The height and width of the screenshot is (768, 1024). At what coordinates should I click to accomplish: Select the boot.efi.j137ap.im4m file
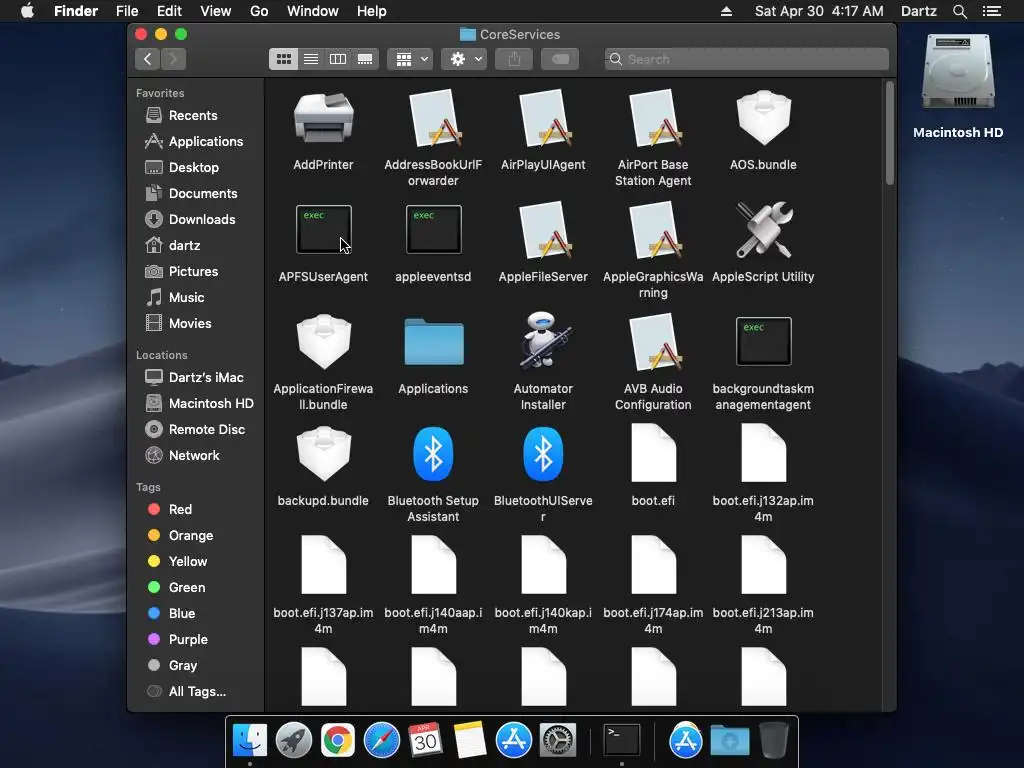[323, 565]
